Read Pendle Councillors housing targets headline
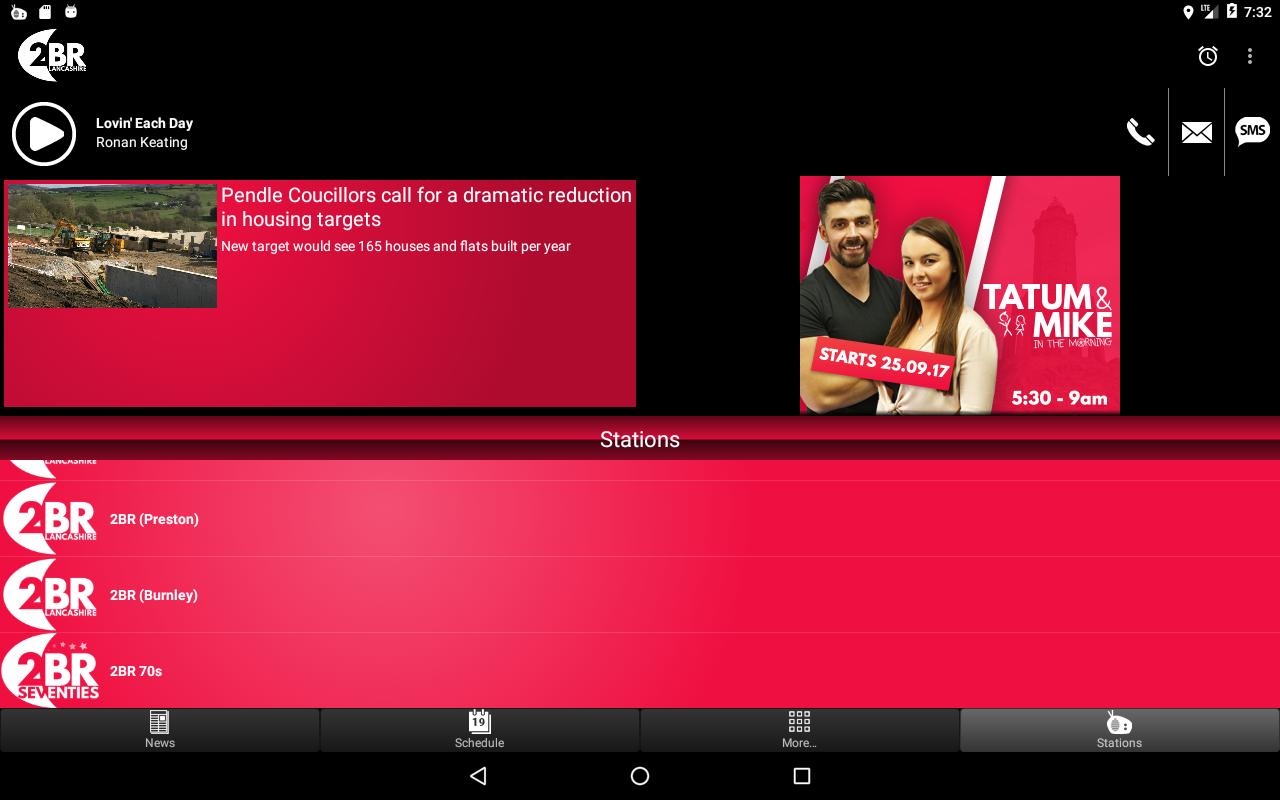This screenshot has height=800, width=1280. coord(426,207)
